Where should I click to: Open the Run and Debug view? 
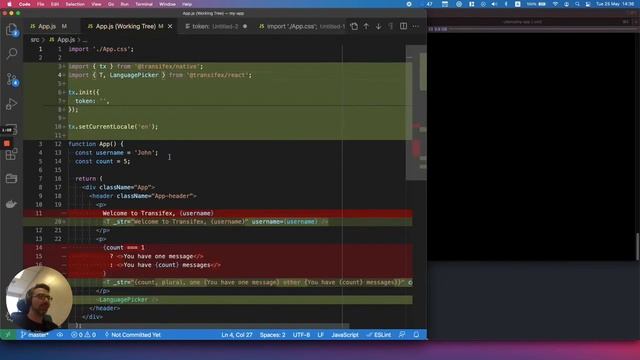point(11,104)
